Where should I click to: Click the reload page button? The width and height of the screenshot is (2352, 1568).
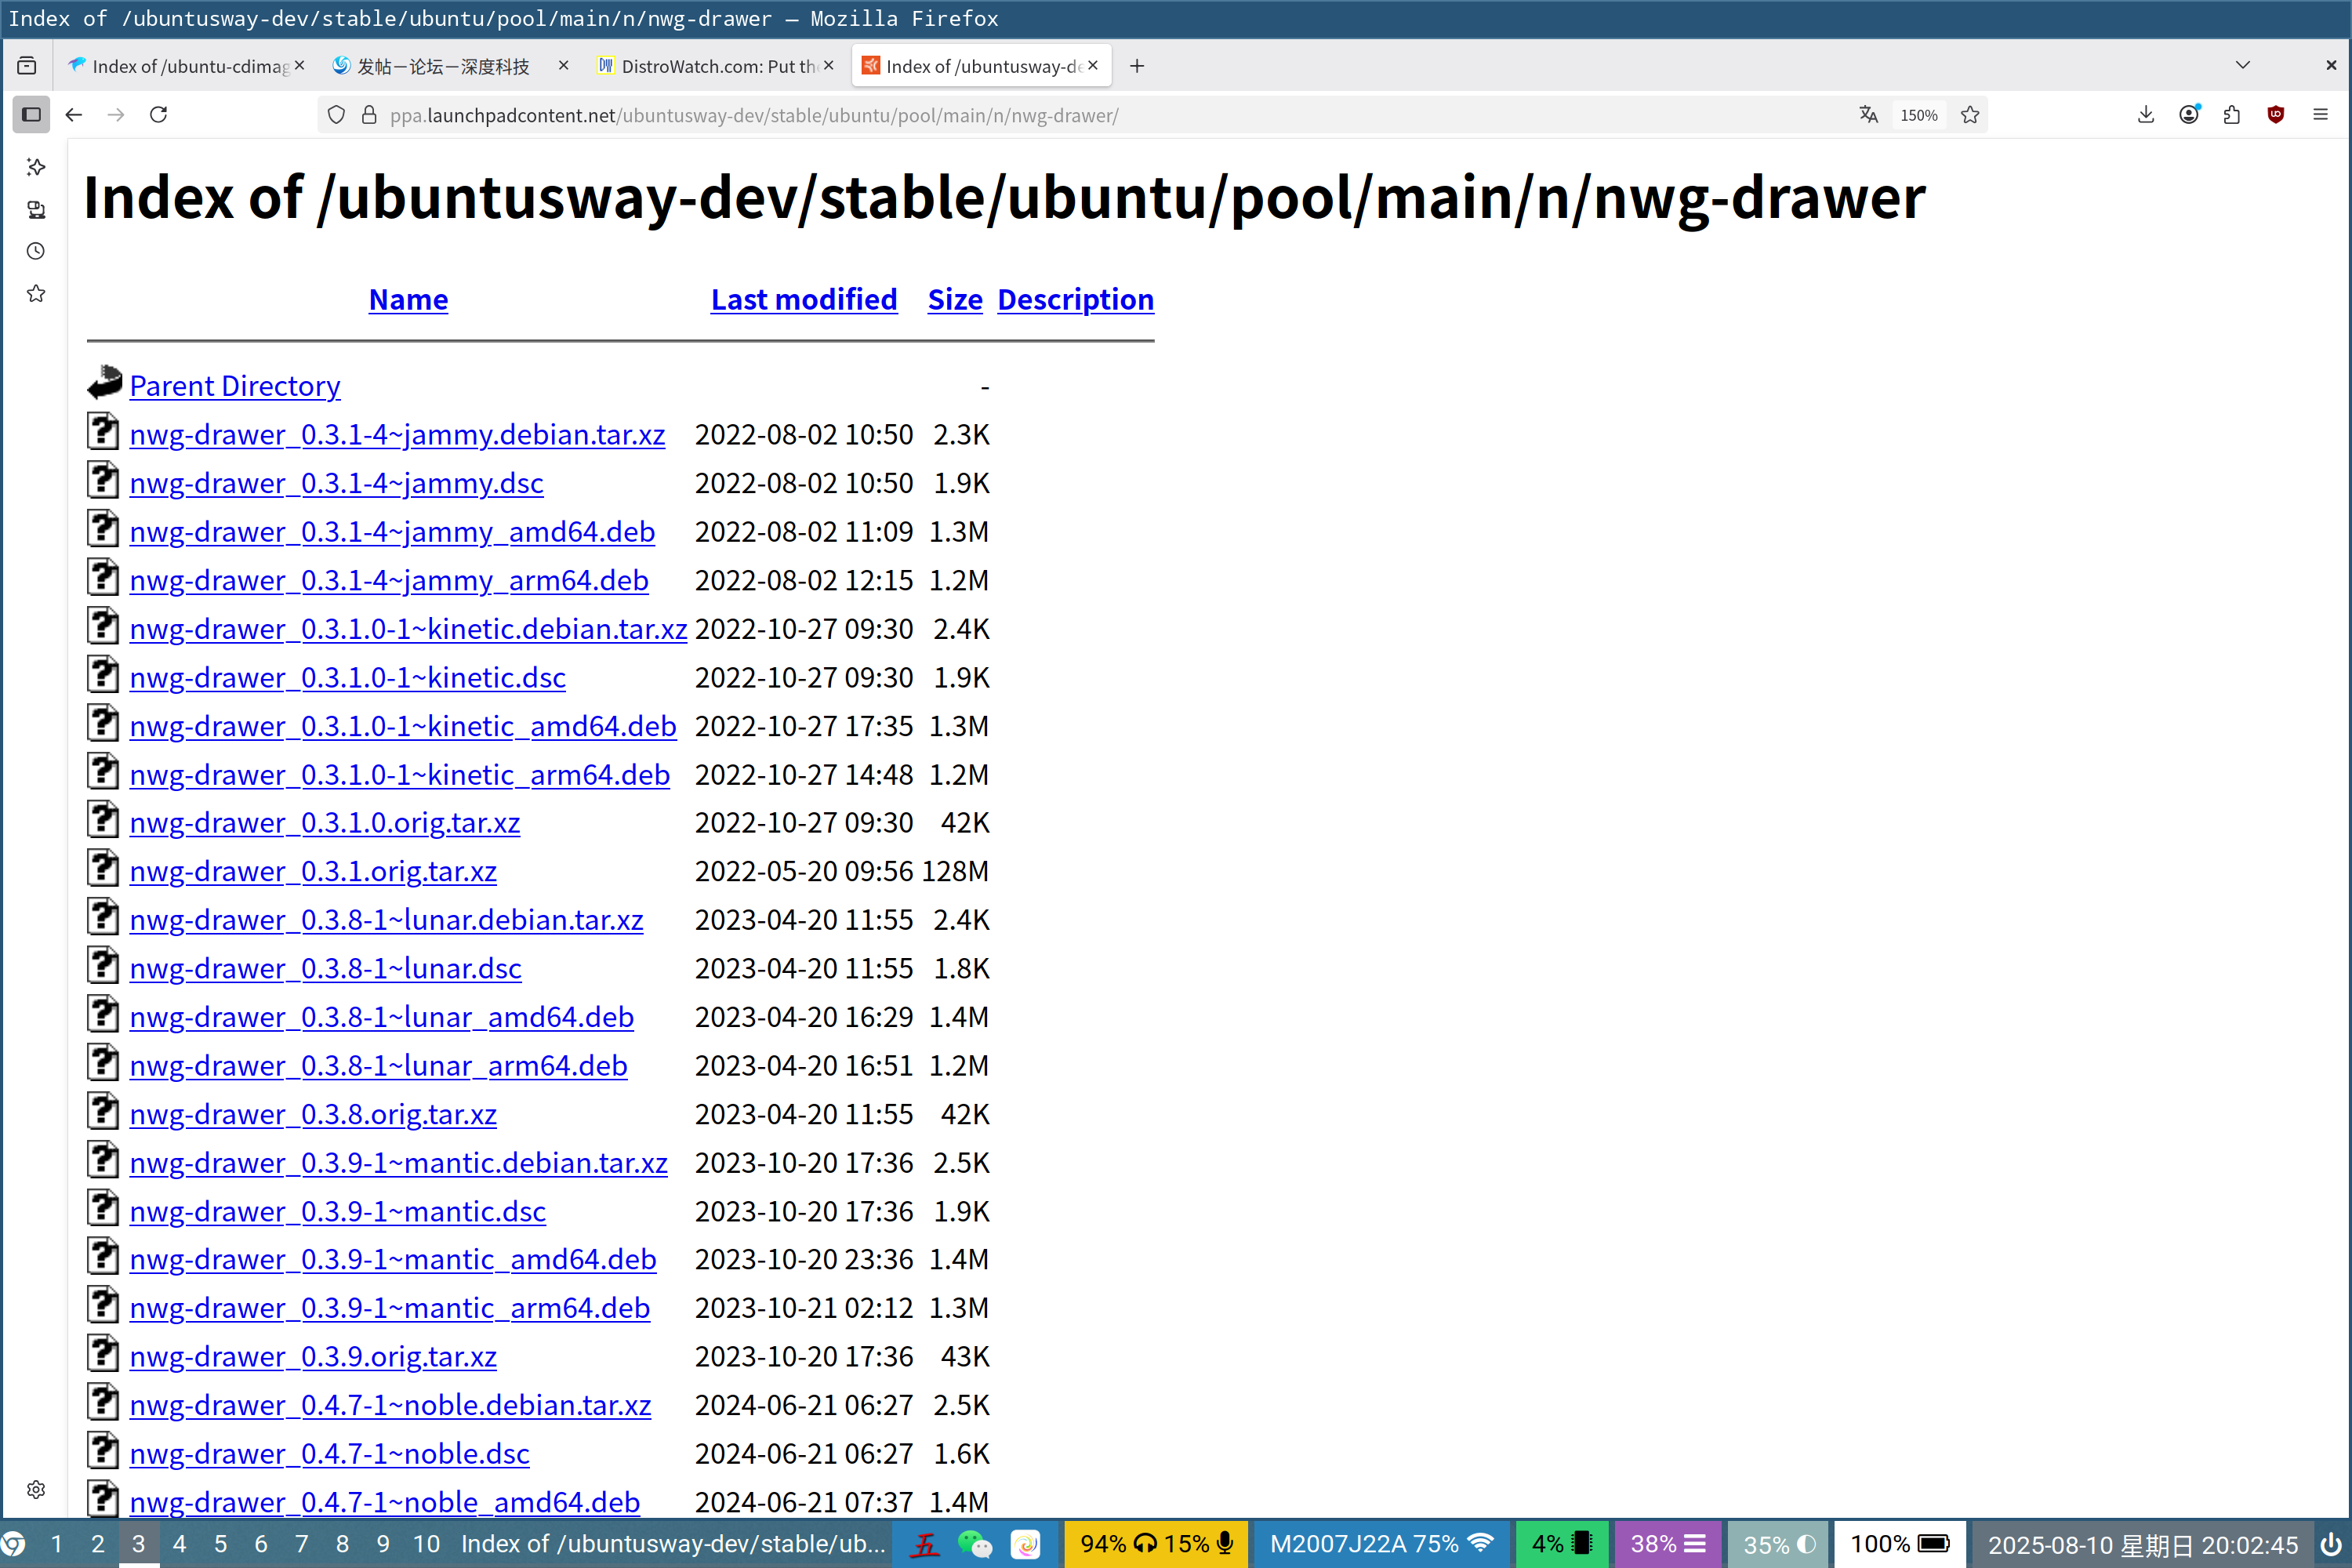(158, 115)
